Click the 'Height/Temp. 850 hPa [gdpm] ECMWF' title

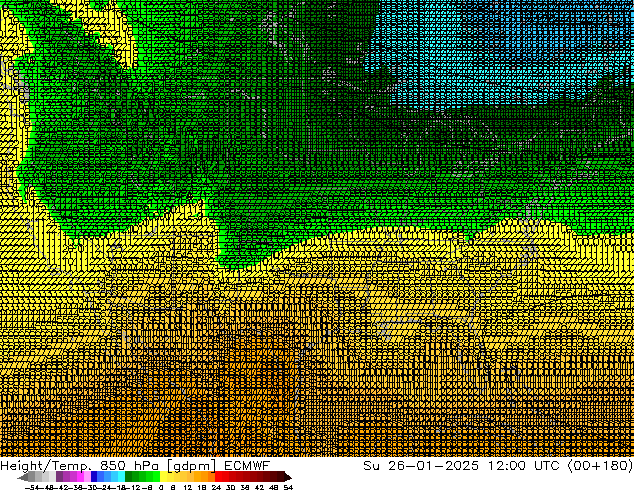pos(135,465)
